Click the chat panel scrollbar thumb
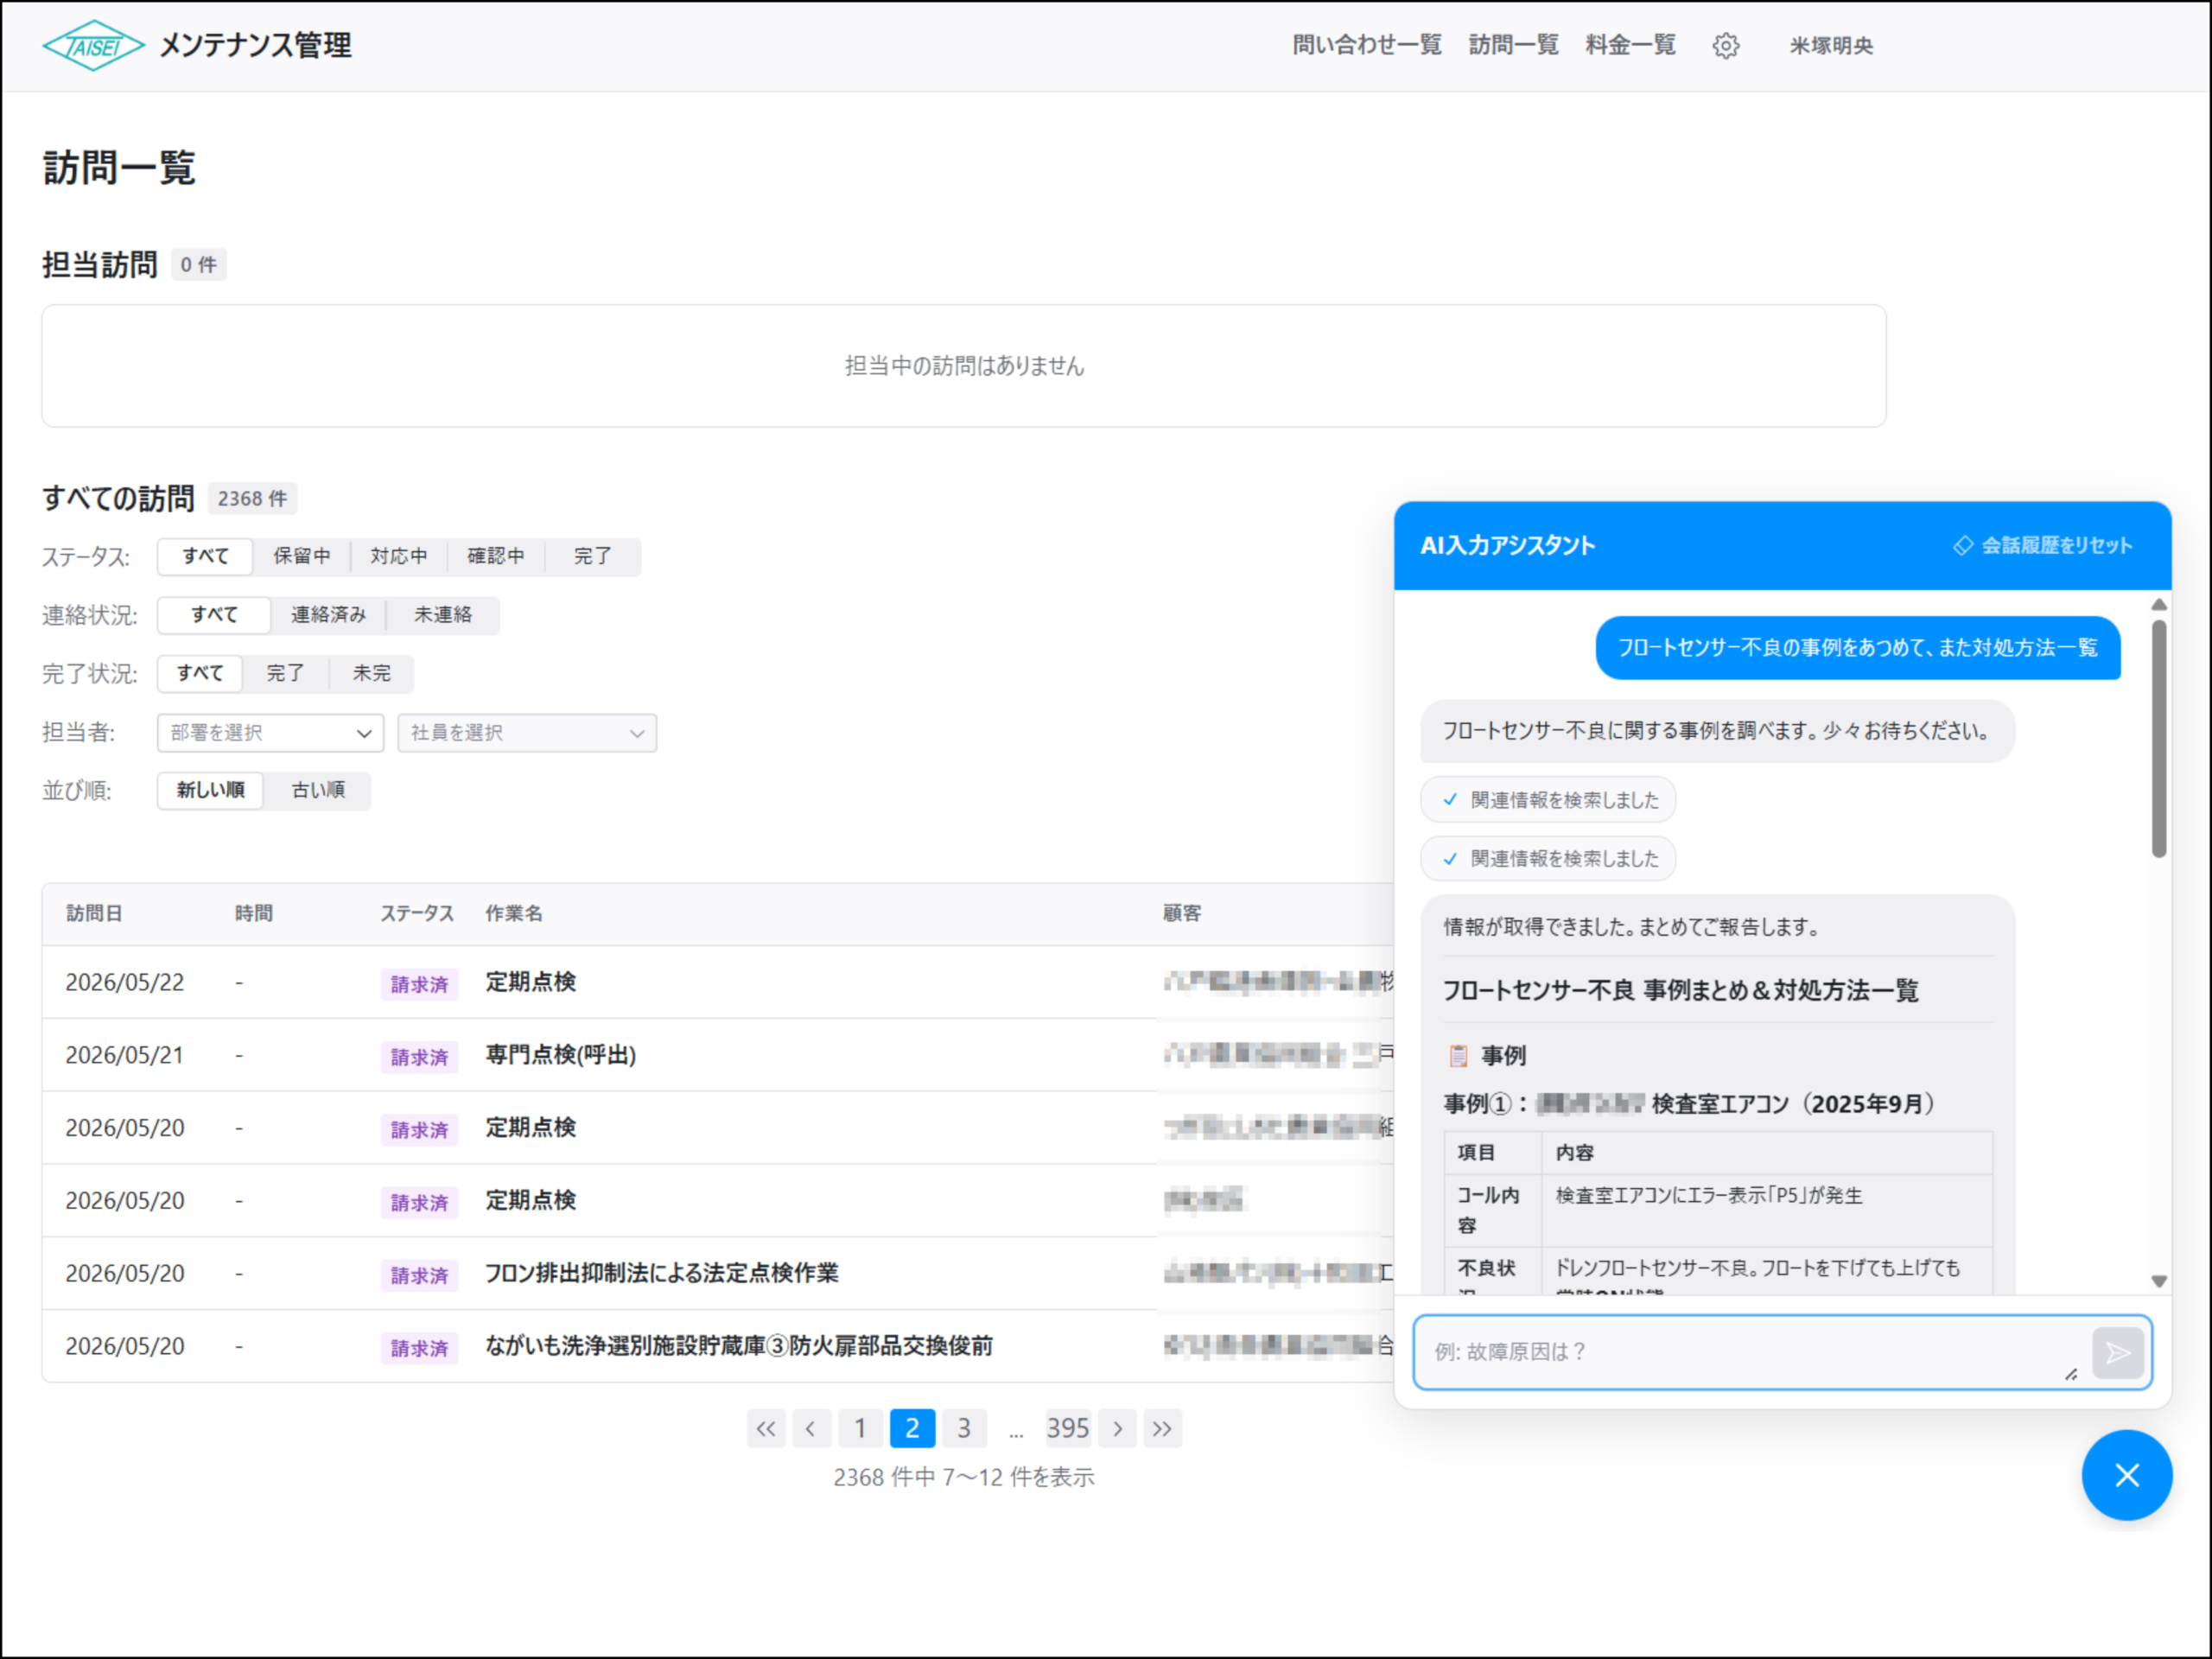The width and height of the screenshot is (2212, 1659). pyautogui.click(x=2159, y=738)
